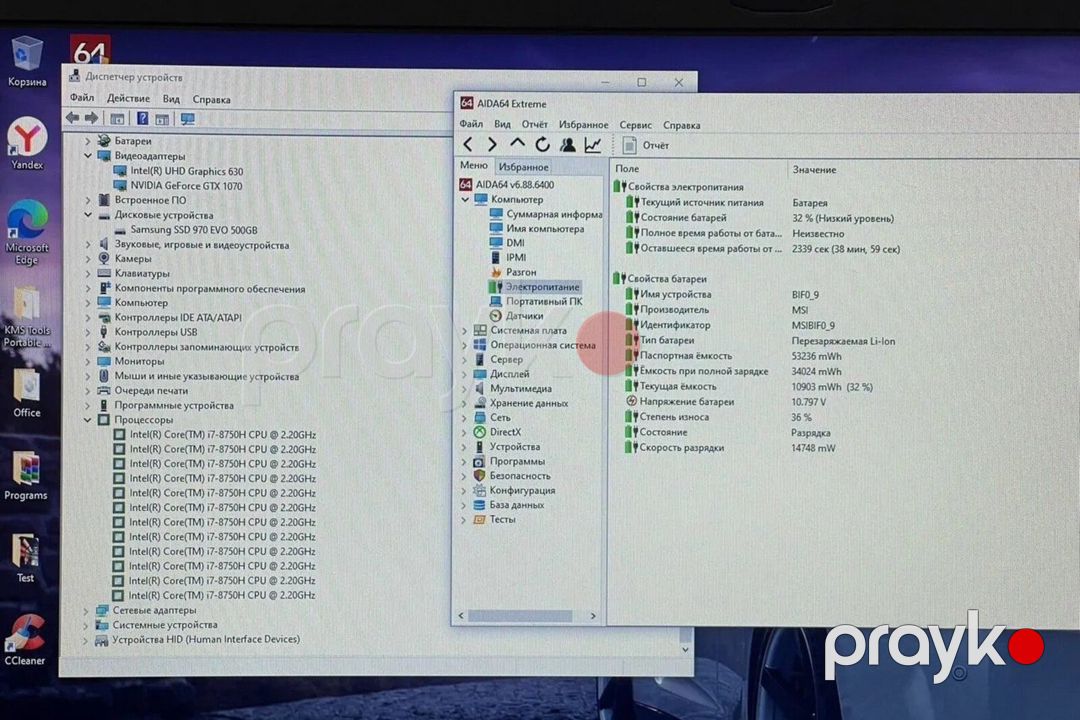Collapse Видеоадаптеры in Device Manager

(x=87, y=156)
